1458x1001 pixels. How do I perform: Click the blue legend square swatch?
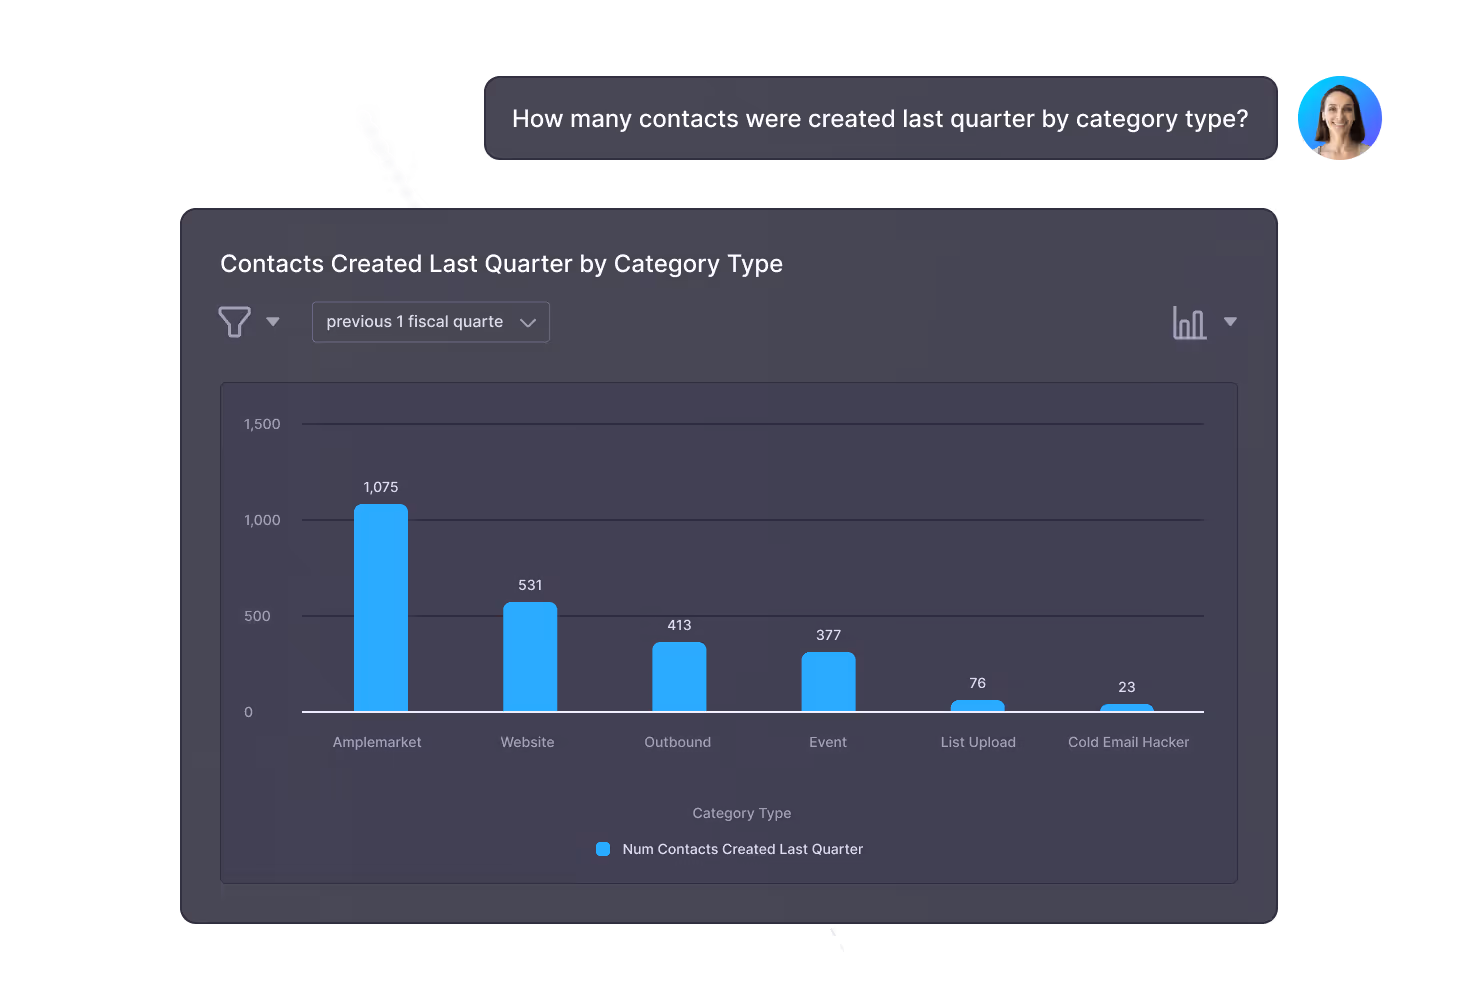pyautogui.click(x=602, y=848)
